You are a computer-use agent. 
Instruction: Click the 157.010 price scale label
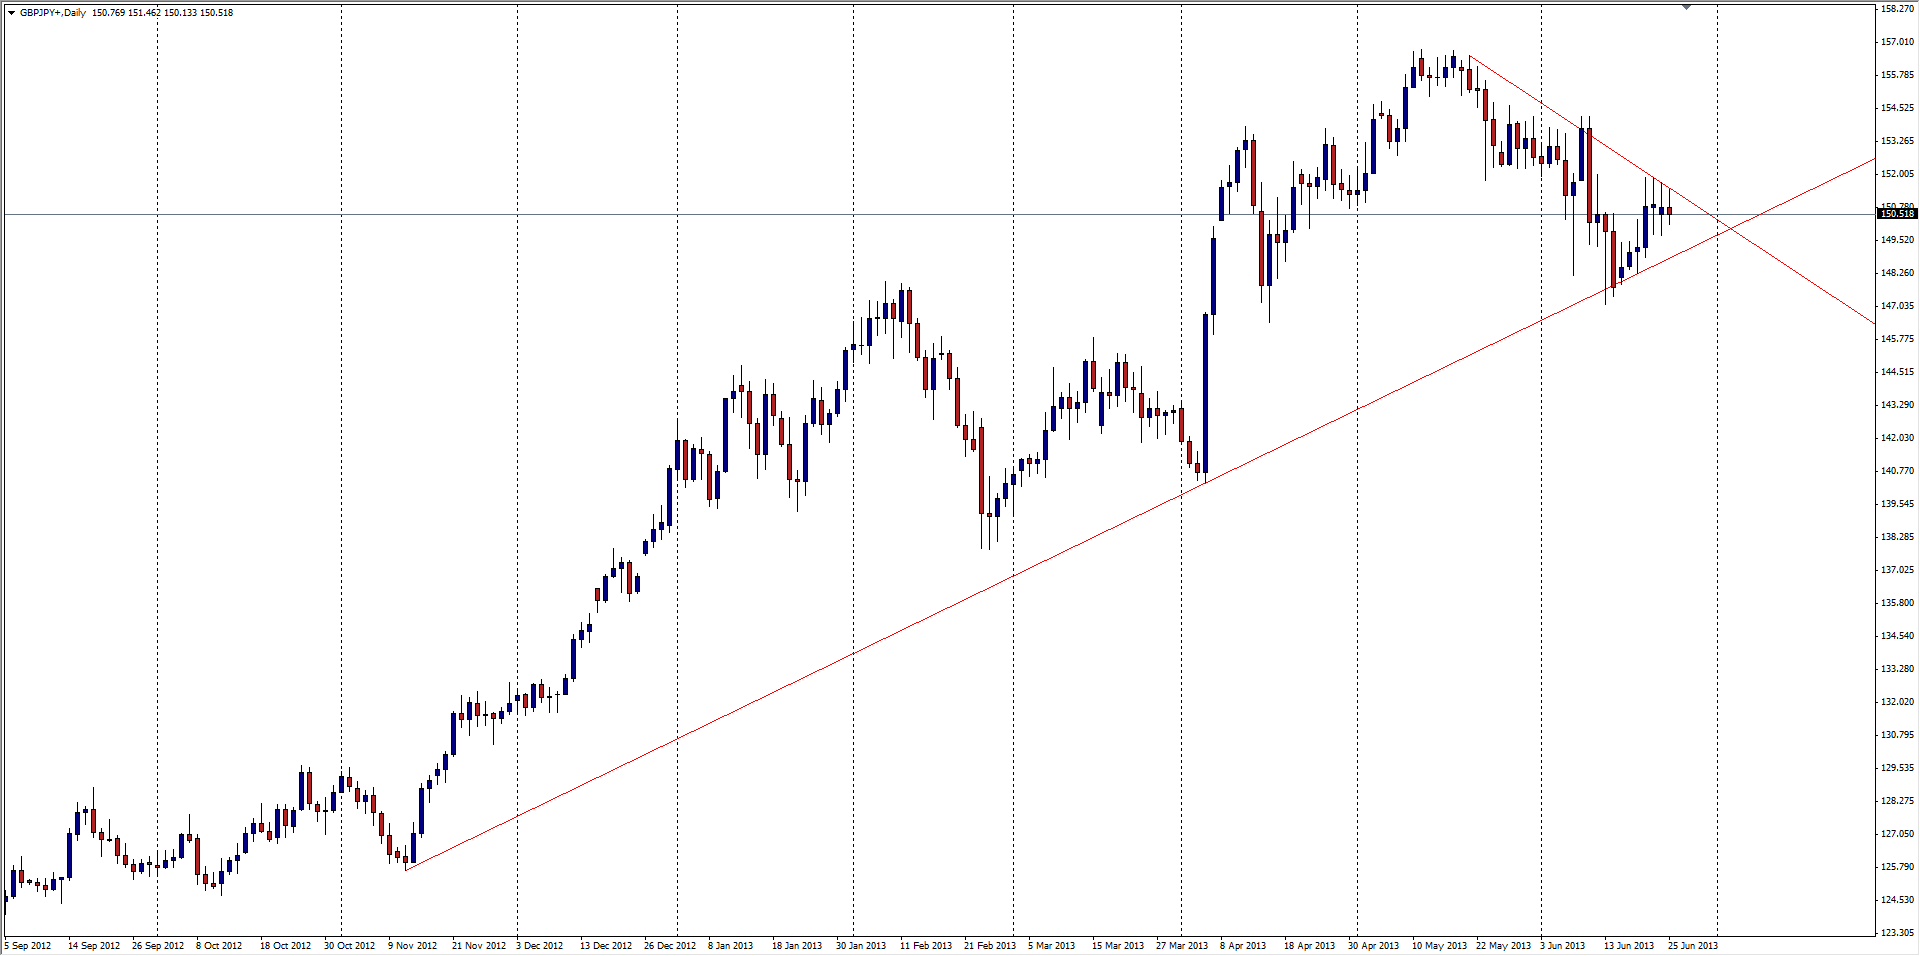pos(1897,42)
